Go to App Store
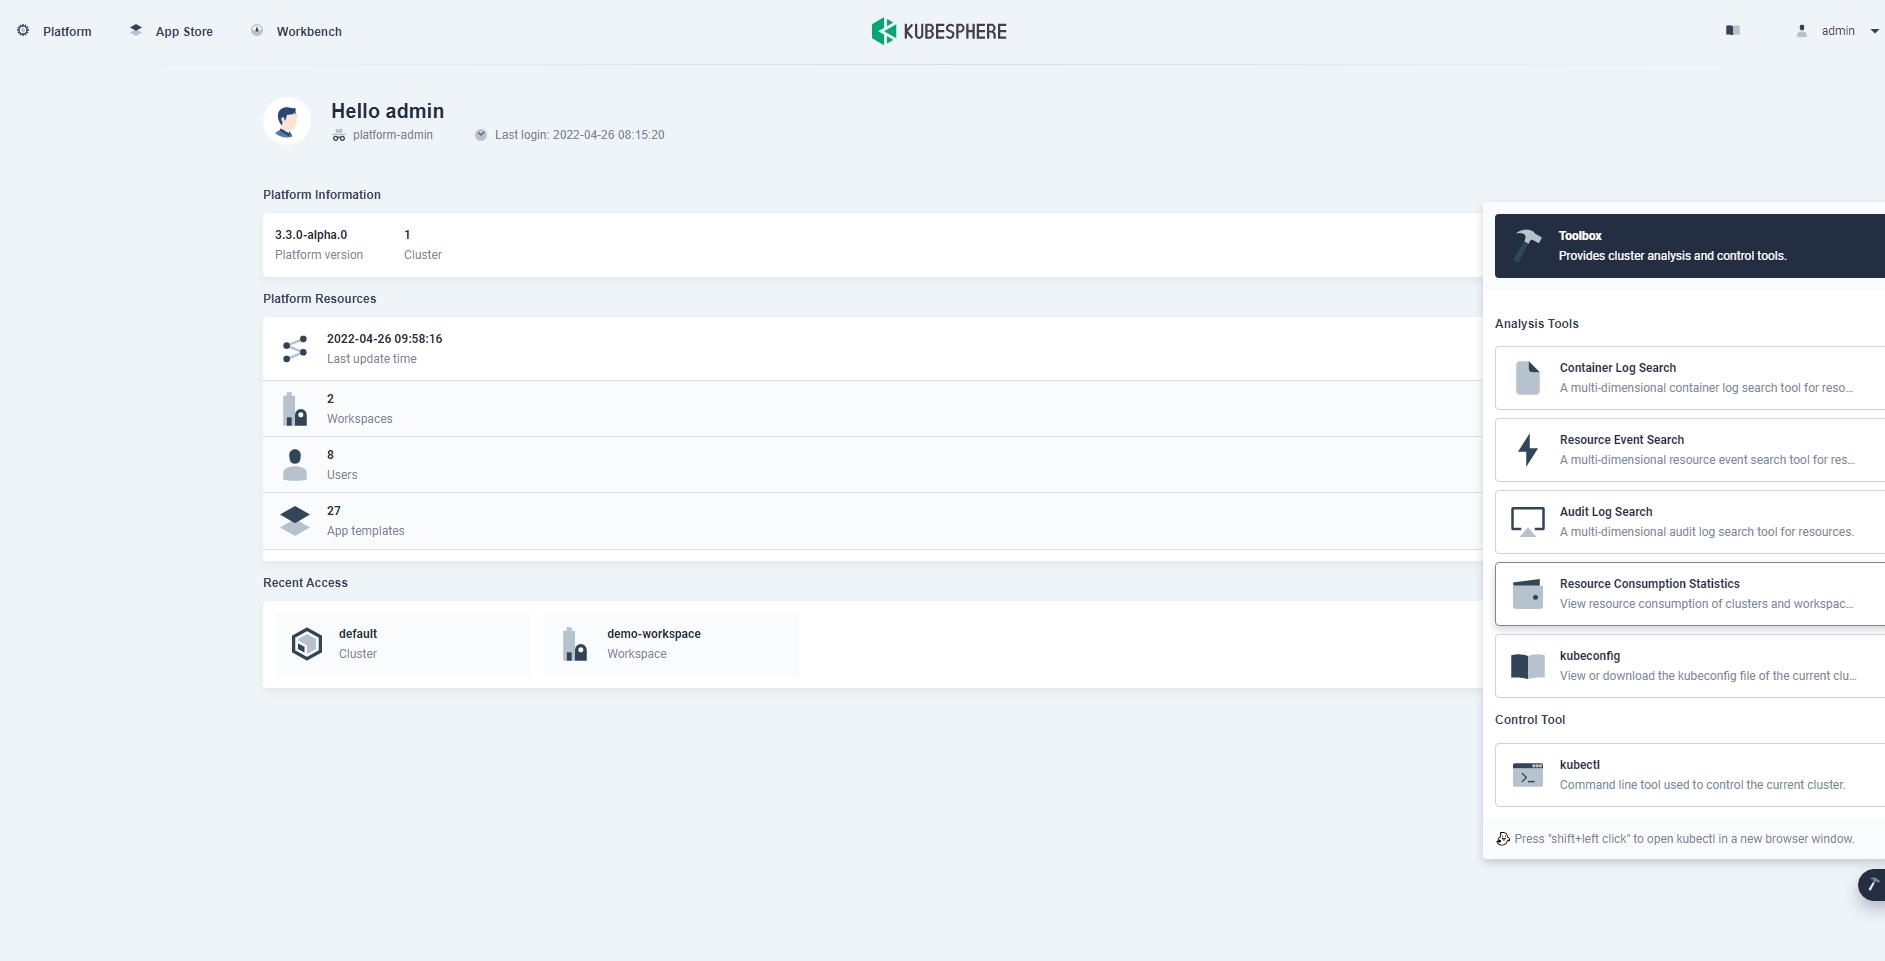This screenshot has height=961, width=1885. click(171, 31)
